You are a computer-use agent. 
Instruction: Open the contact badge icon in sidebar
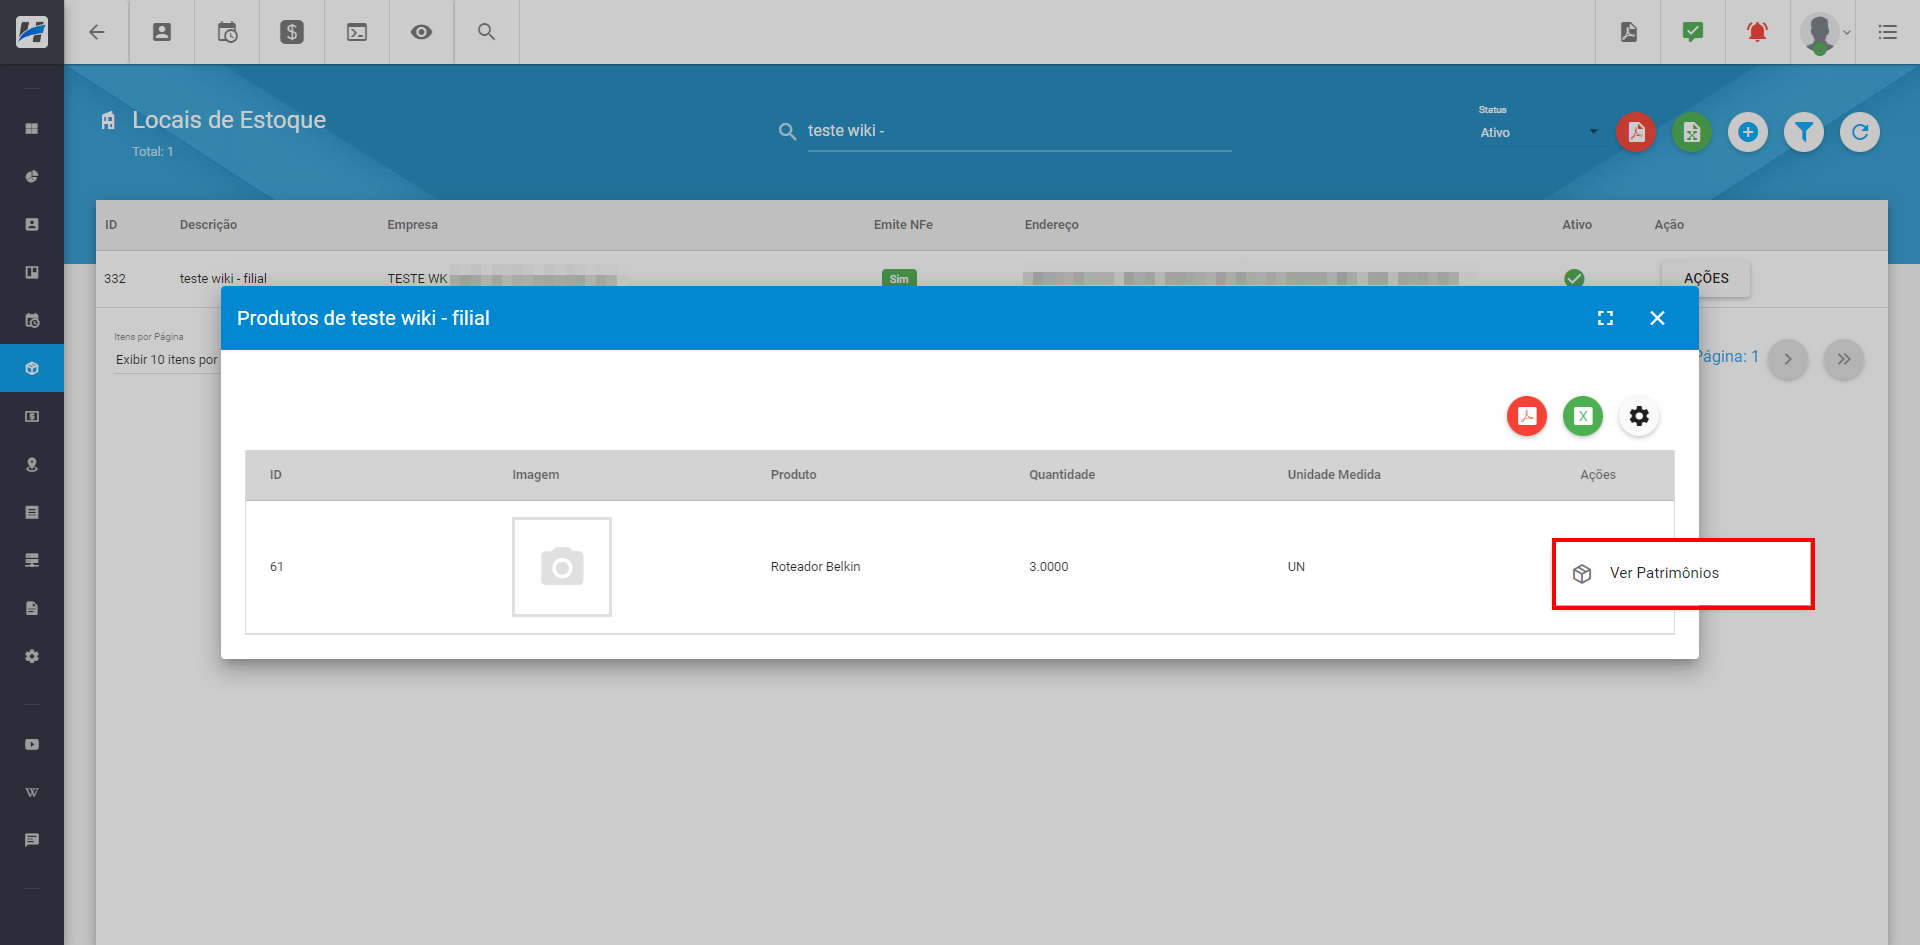coord(32,225)
